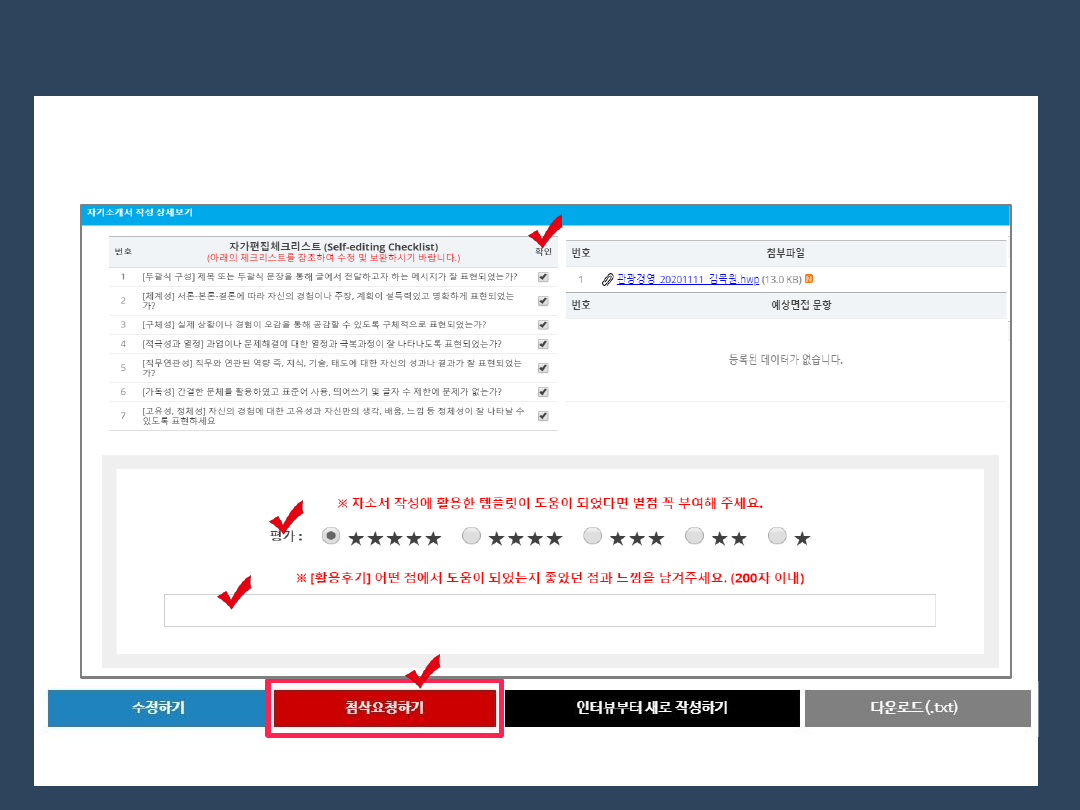Select the two-star rating option

(x=694, y=536)
